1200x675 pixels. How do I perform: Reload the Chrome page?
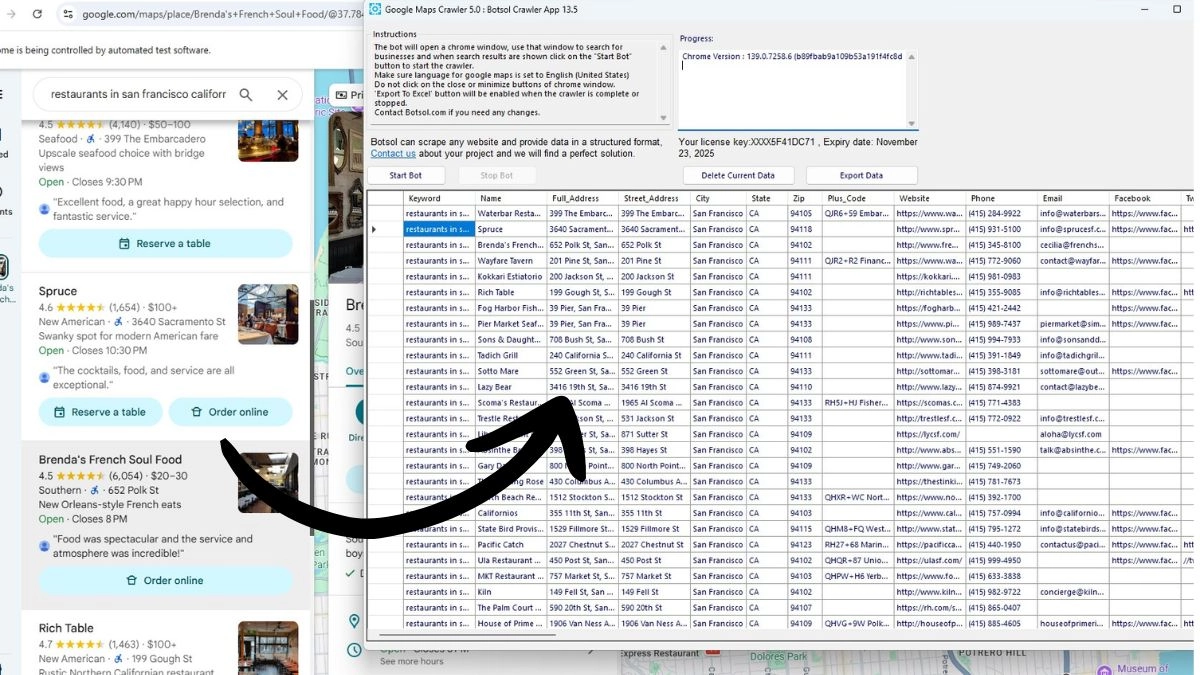37,14
